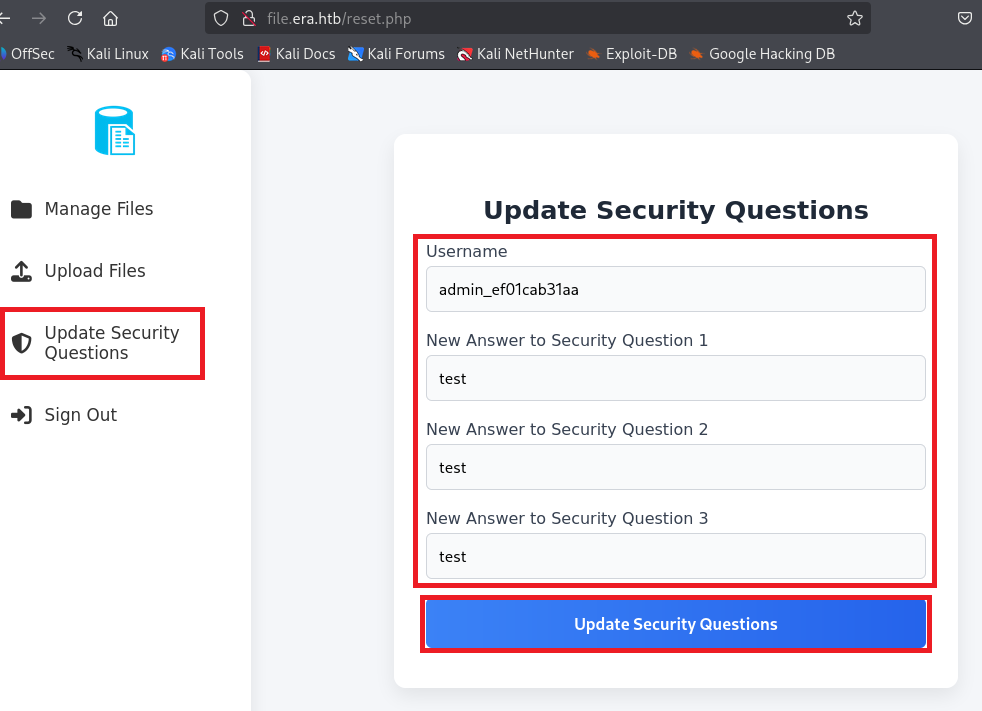Image resolution: width=982 pixels, height=711 pixels.
Task: Submit the Update Security Questions button
Action: (676, 624)
